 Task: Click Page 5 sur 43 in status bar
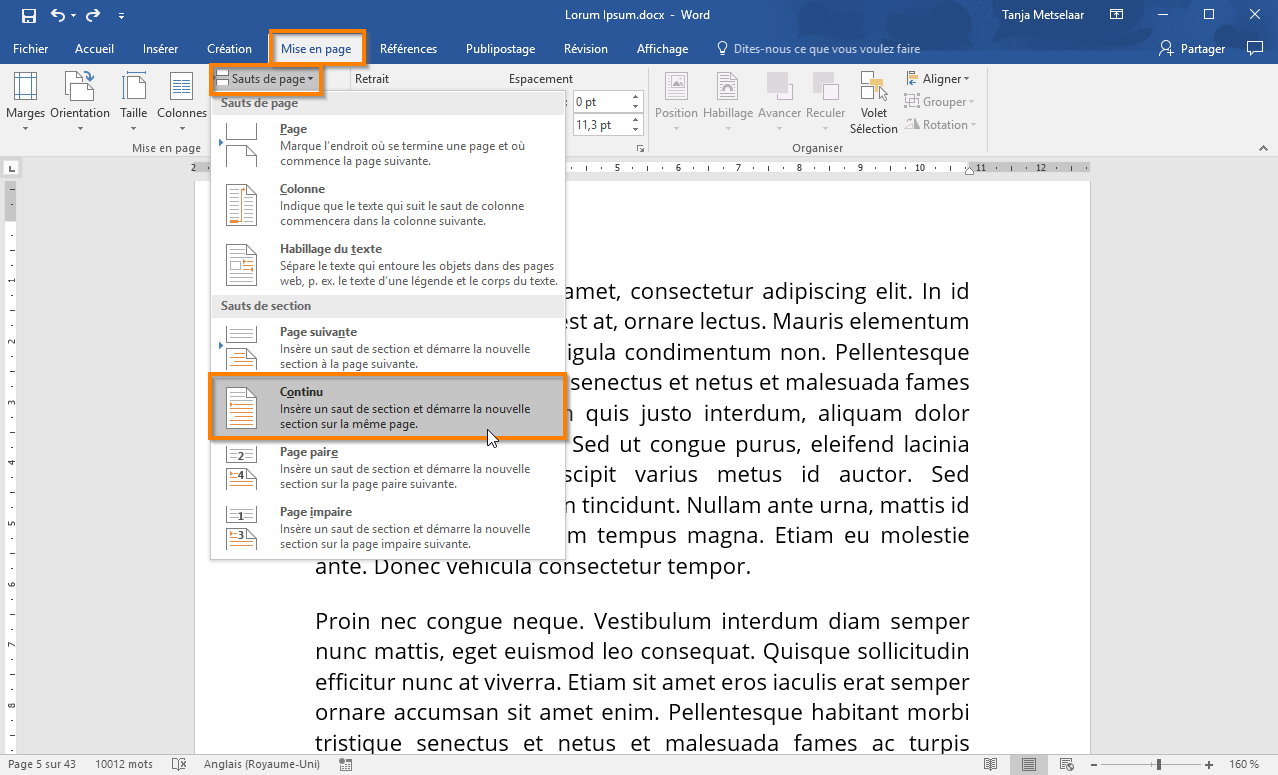(42, 764)
